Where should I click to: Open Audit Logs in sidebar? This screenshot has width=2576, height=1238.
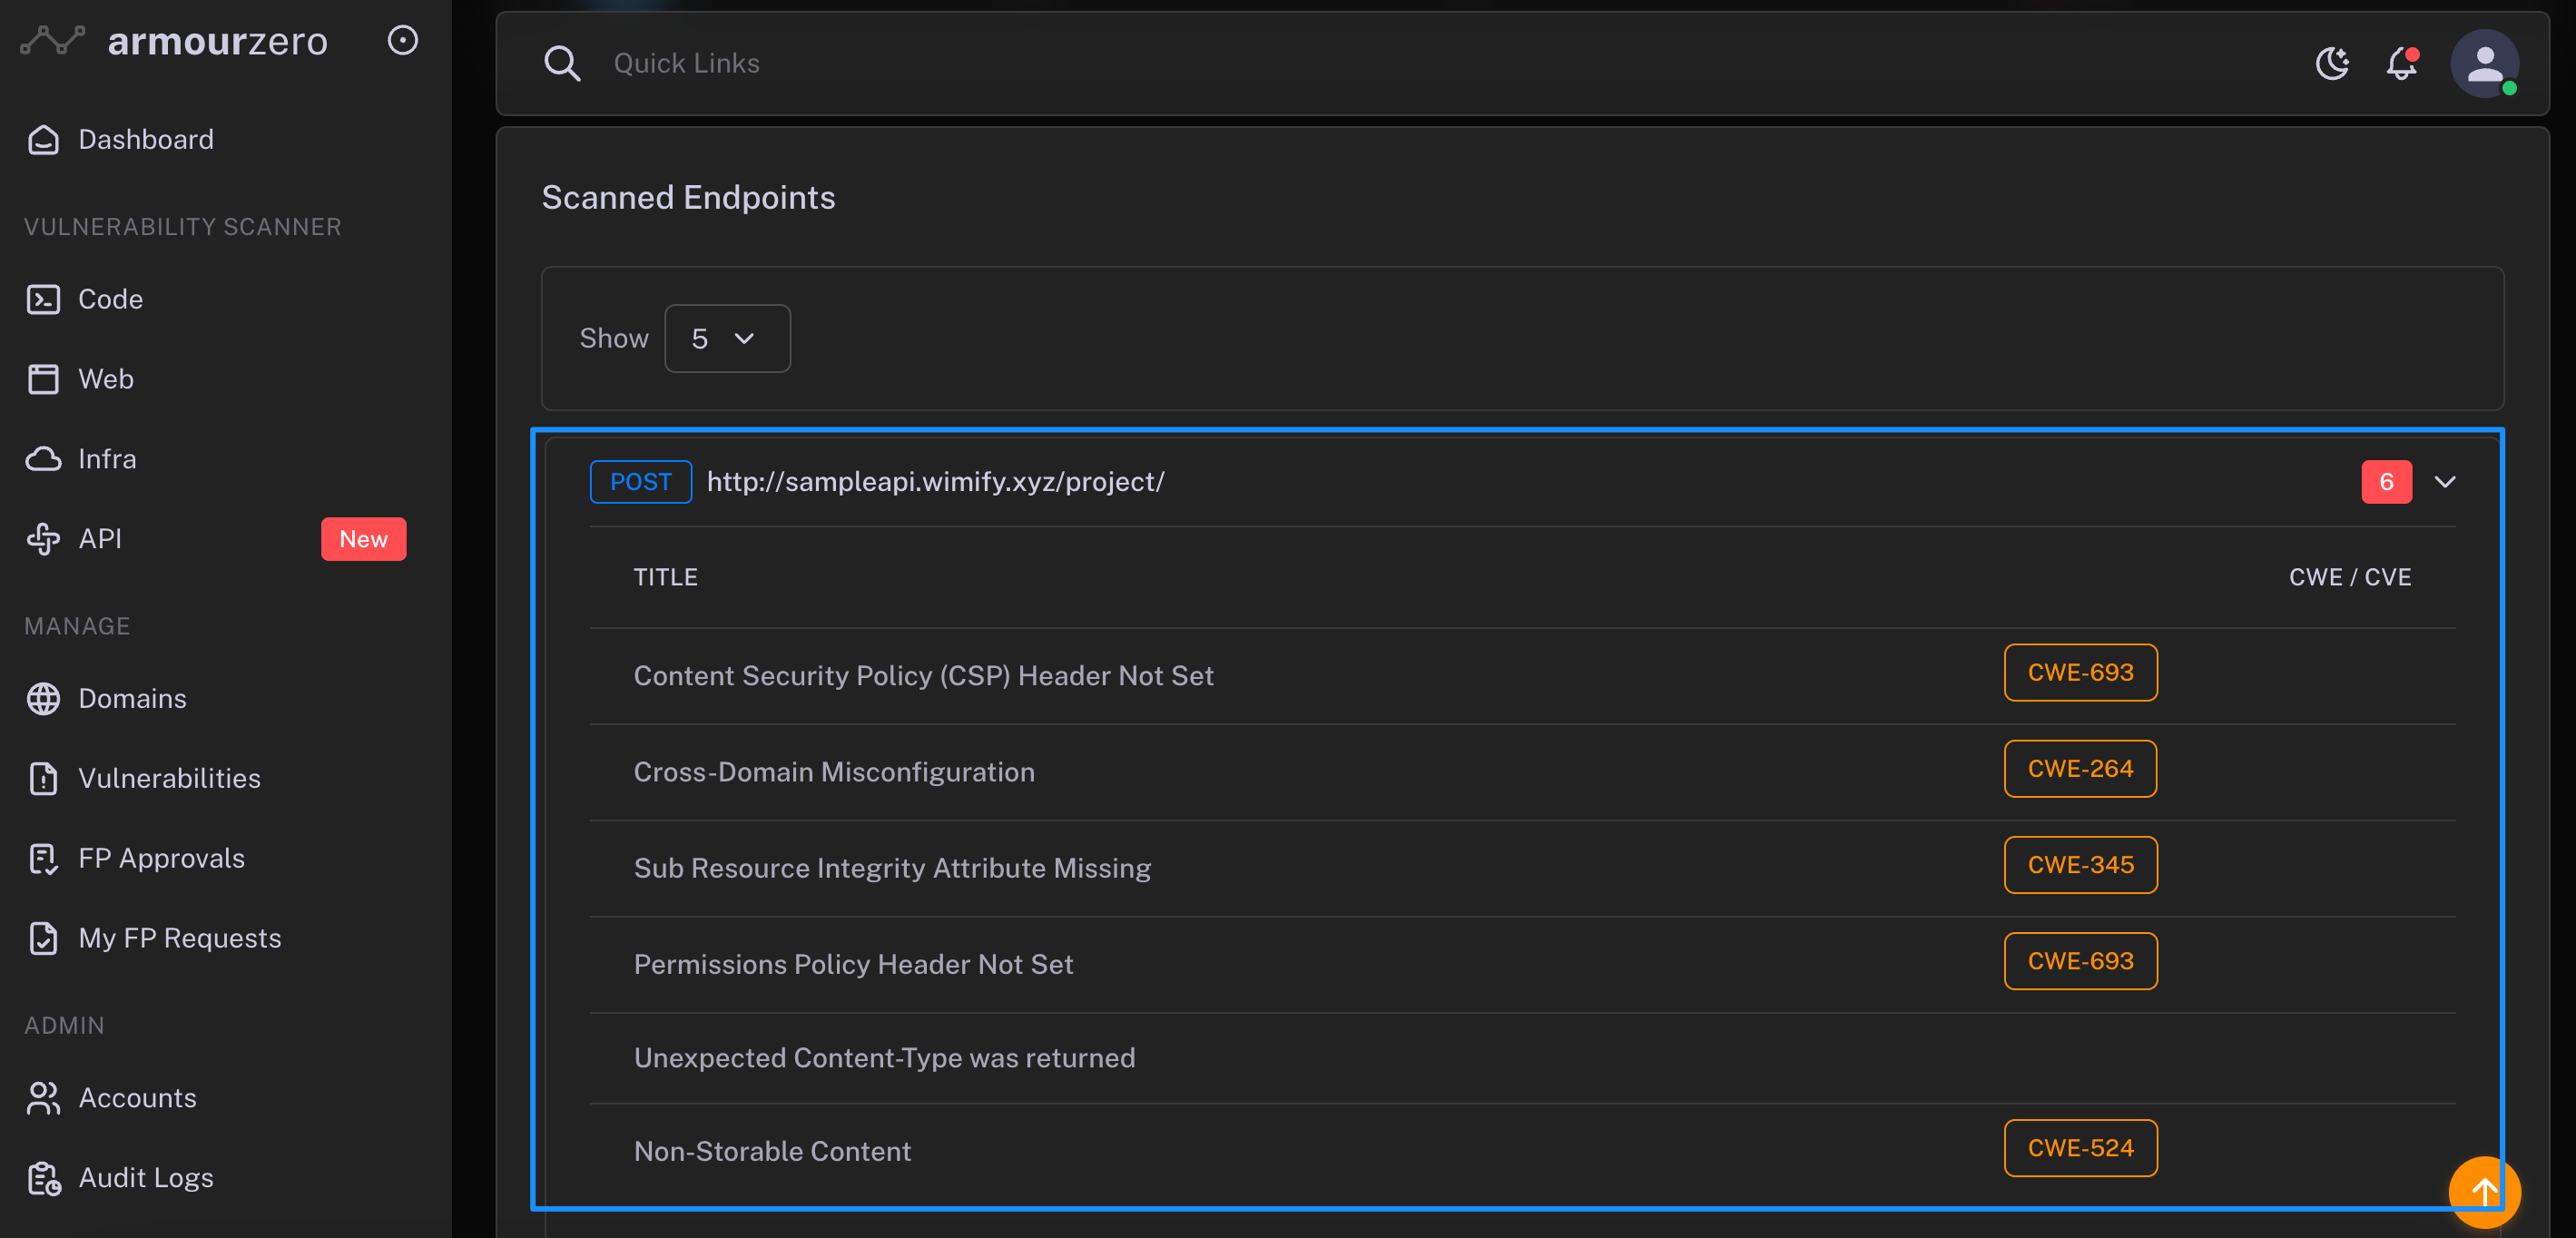point(145,1178)
